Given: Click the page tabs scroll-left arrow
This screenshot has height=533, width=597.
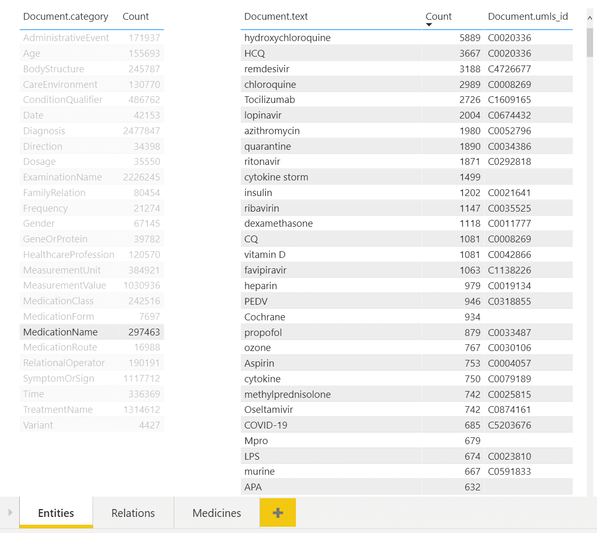Looking at the screenshot, I should coord(10,512).
